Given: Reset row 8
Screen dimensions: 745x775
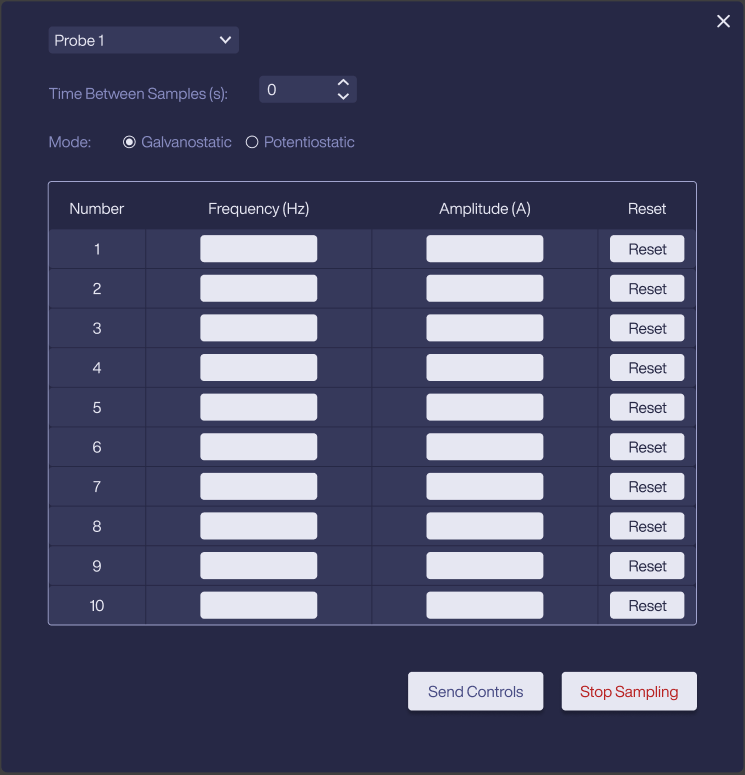Looking at the screenshot, I should (x=647, y=526).
